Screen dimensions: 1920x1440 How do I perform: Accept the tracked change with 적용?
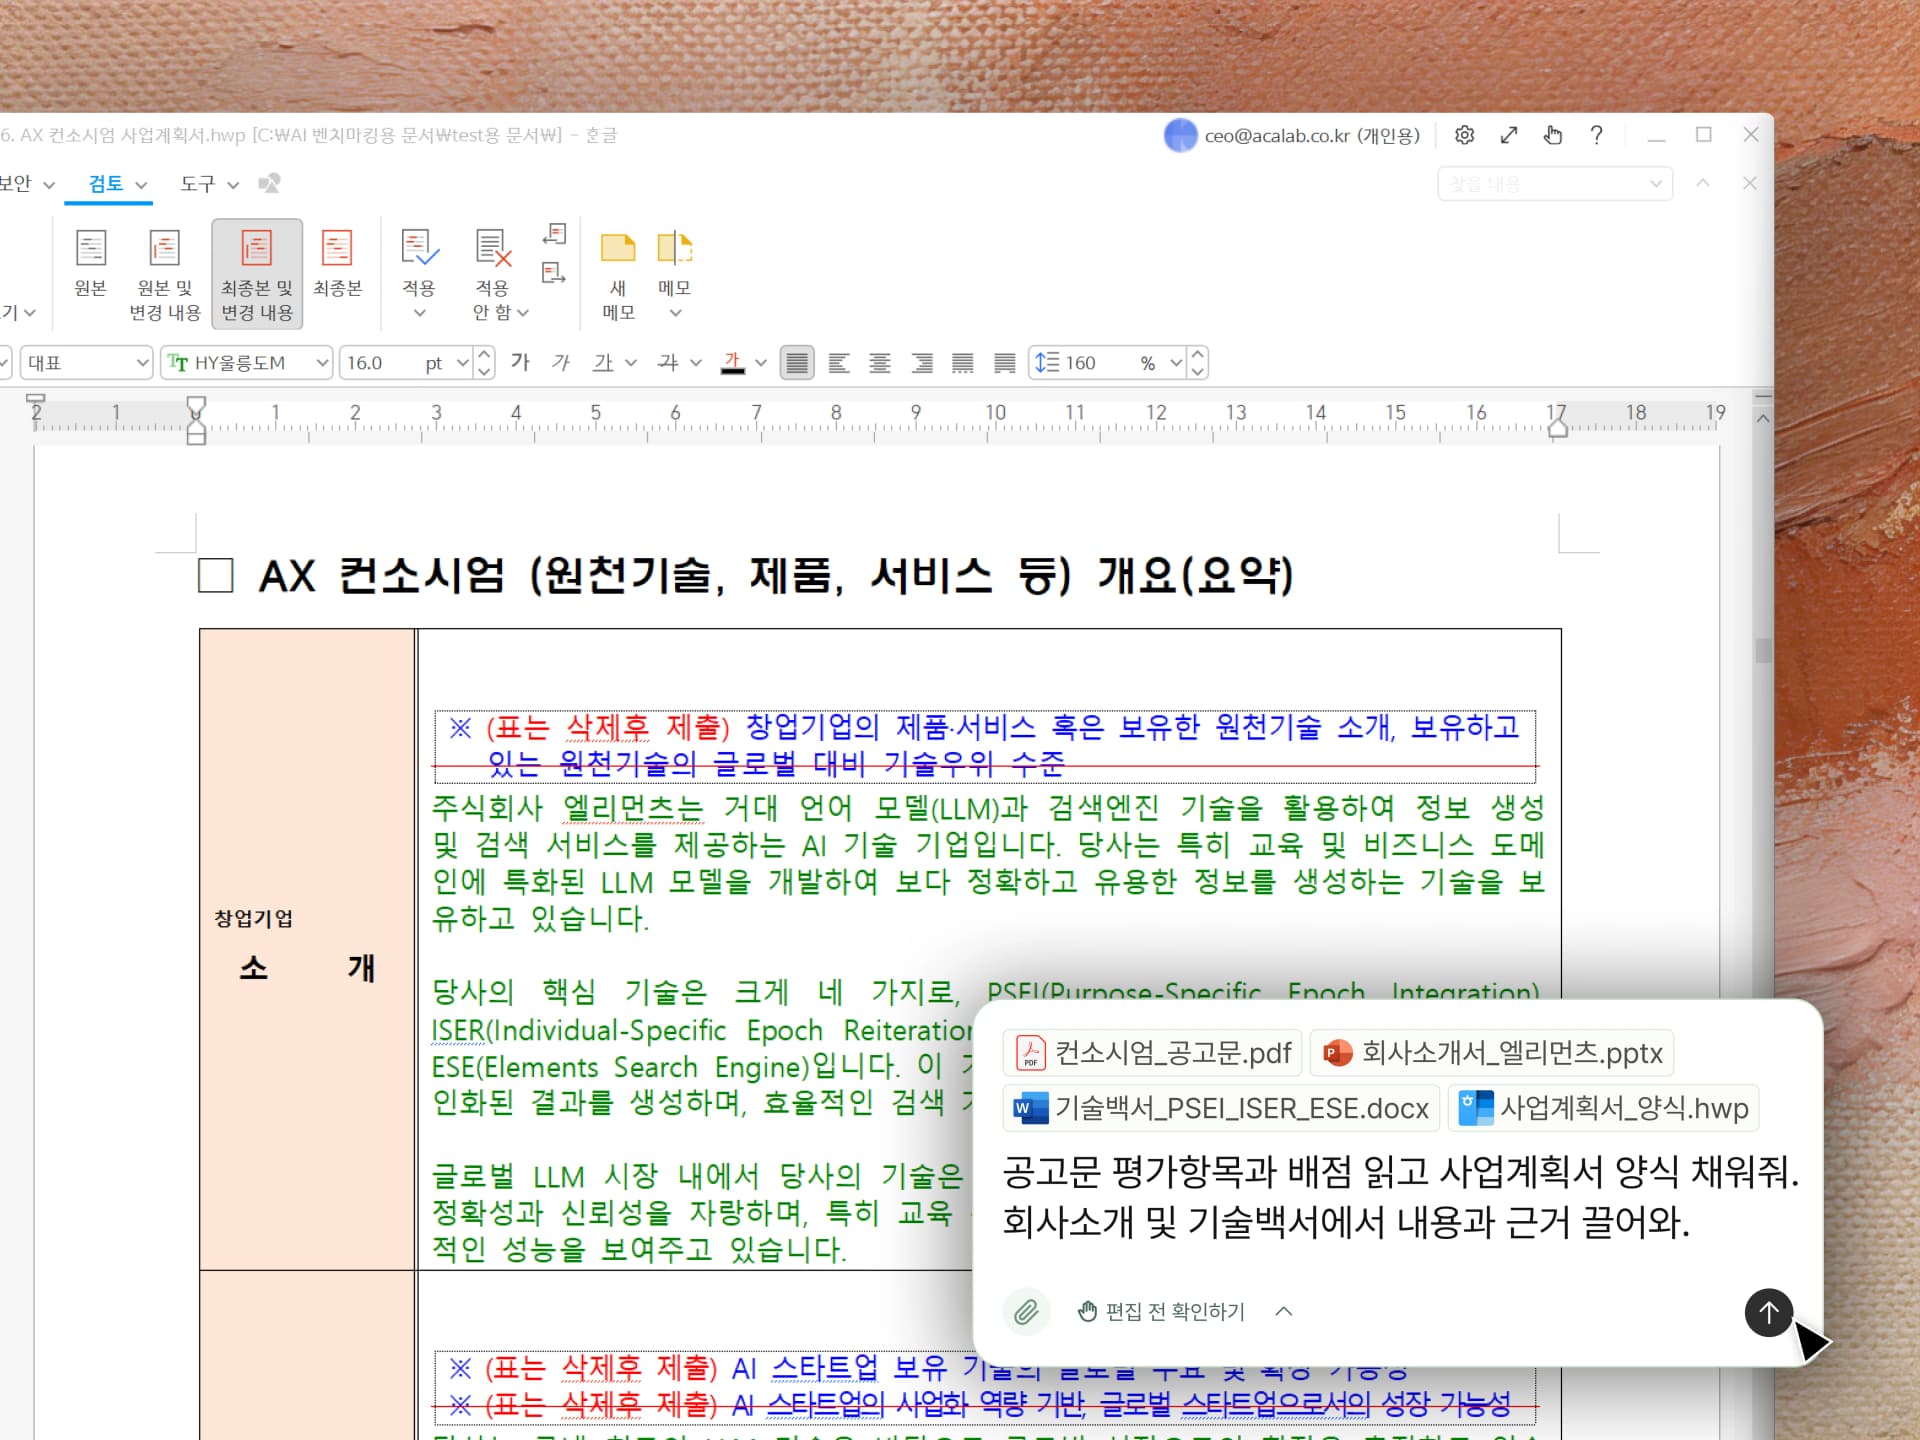point(419,272)
